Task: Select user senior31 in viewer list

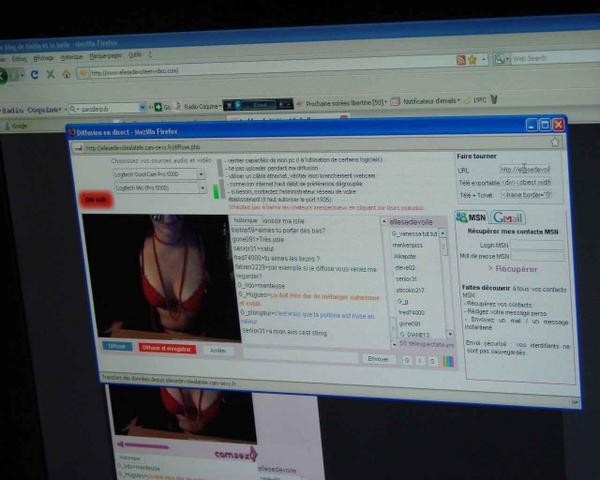Action: [406, 279]
